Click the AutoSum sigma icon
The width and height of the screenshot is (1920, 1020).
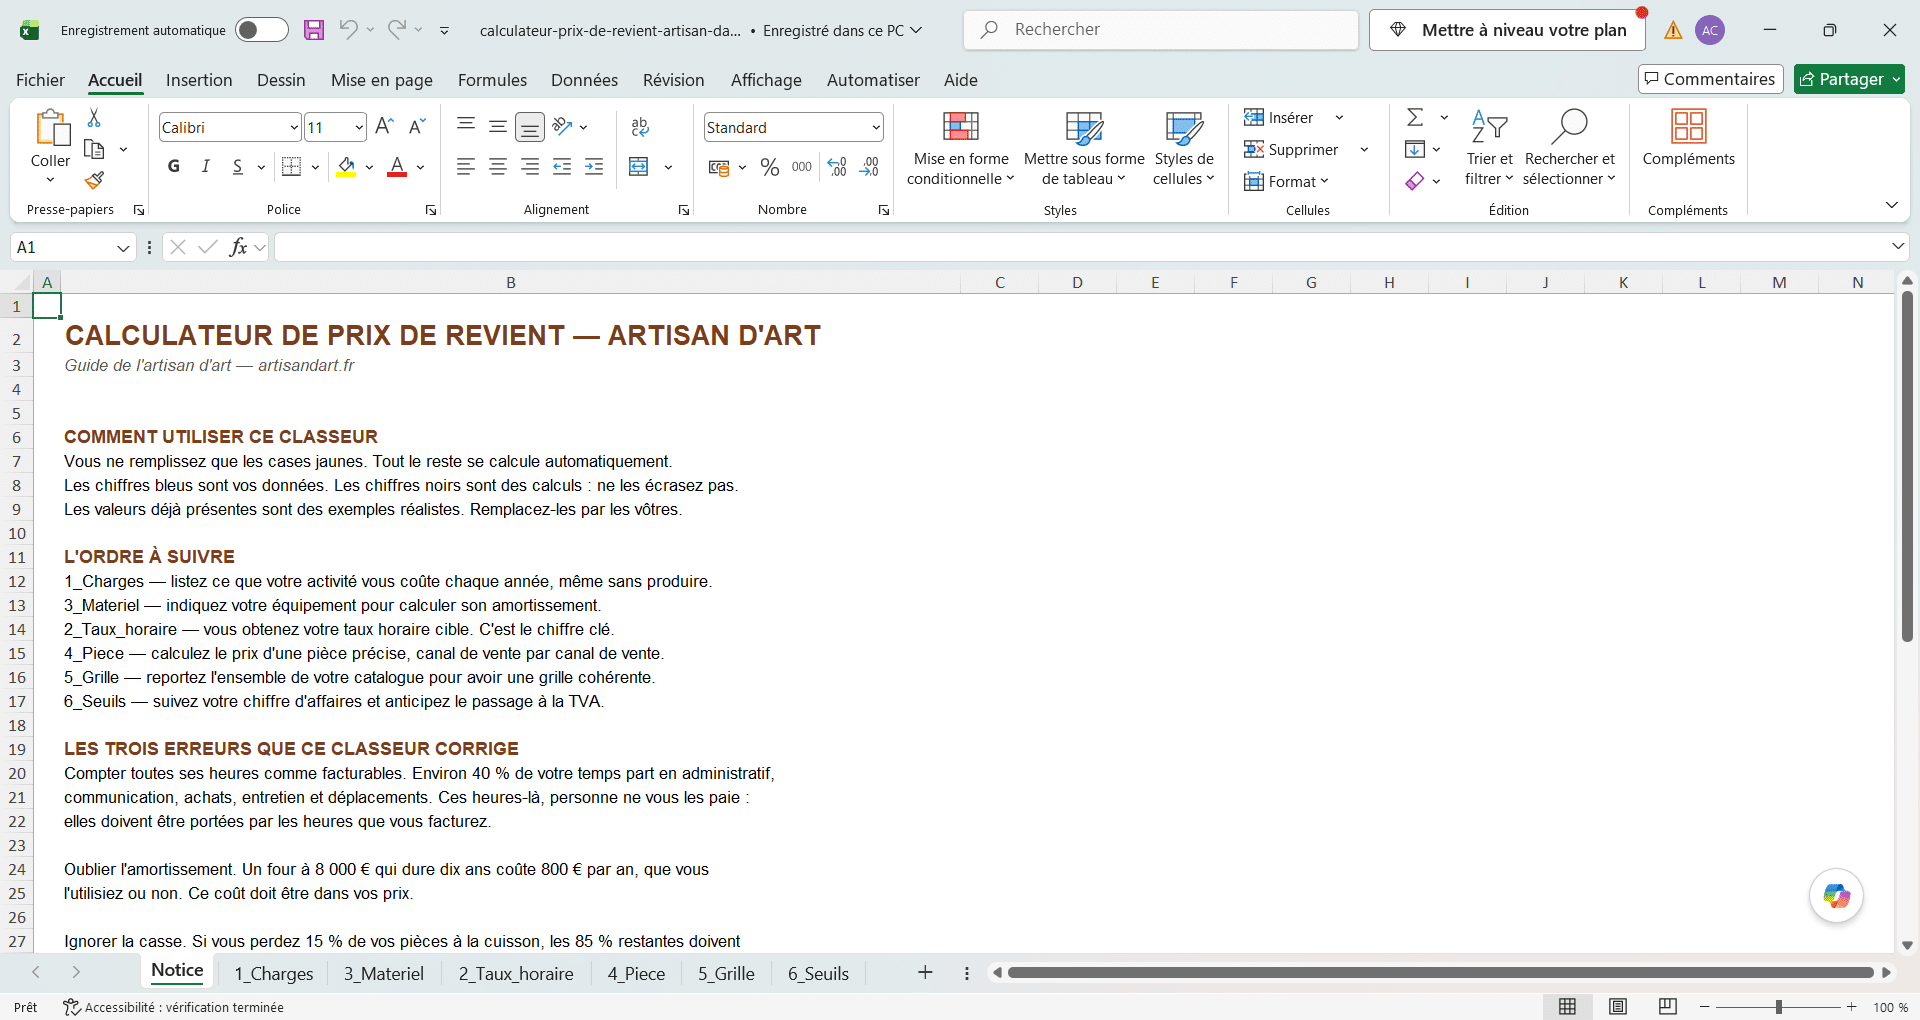[x=1415, y=118]
